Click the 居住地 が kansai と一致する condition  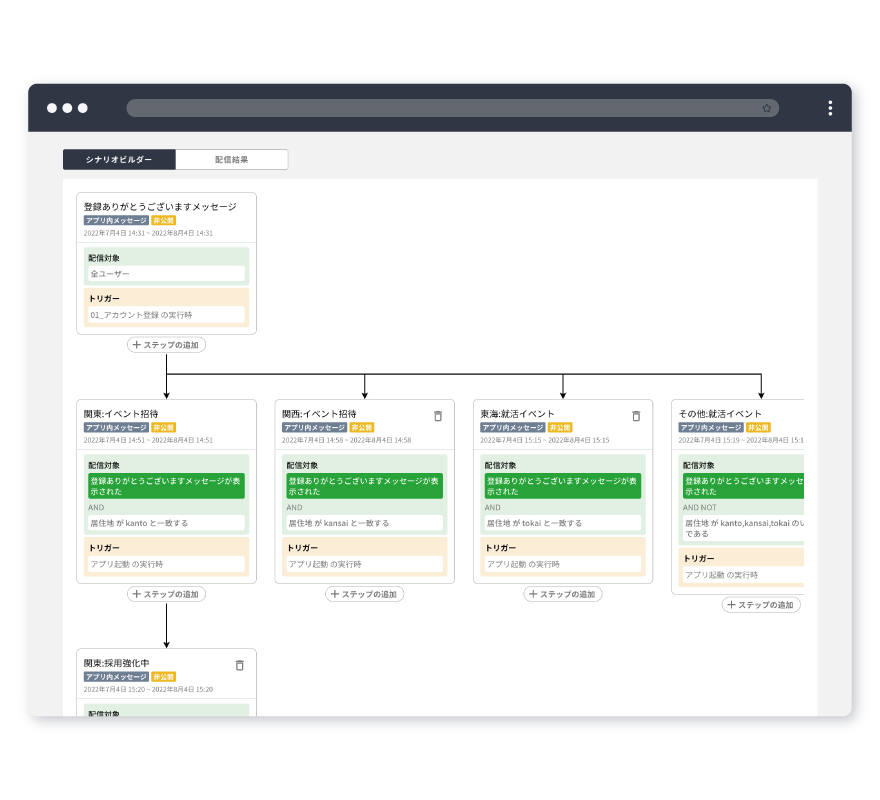click(x=364, y=523)
